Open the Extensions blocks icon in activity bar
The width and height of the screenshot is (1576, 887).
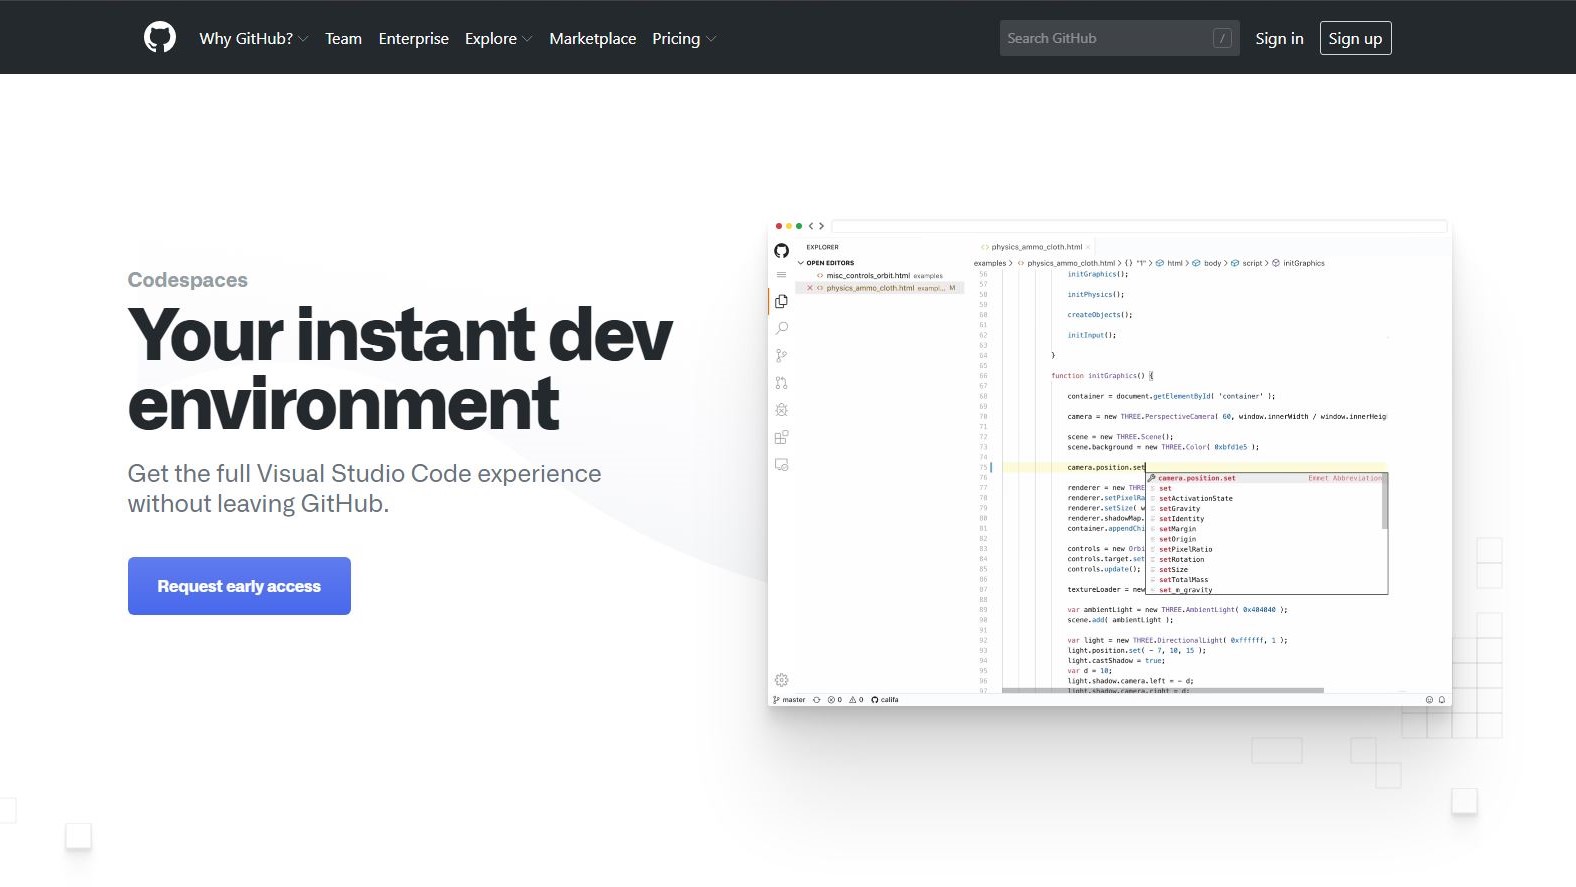[781, 437]
